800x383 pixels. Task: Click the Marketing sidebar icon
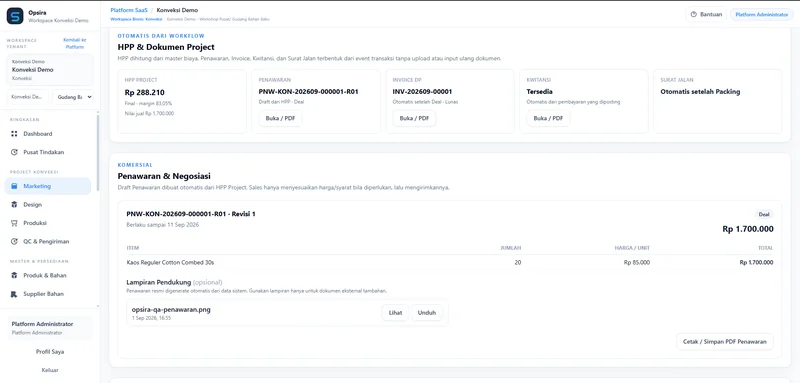coord(14,186)
